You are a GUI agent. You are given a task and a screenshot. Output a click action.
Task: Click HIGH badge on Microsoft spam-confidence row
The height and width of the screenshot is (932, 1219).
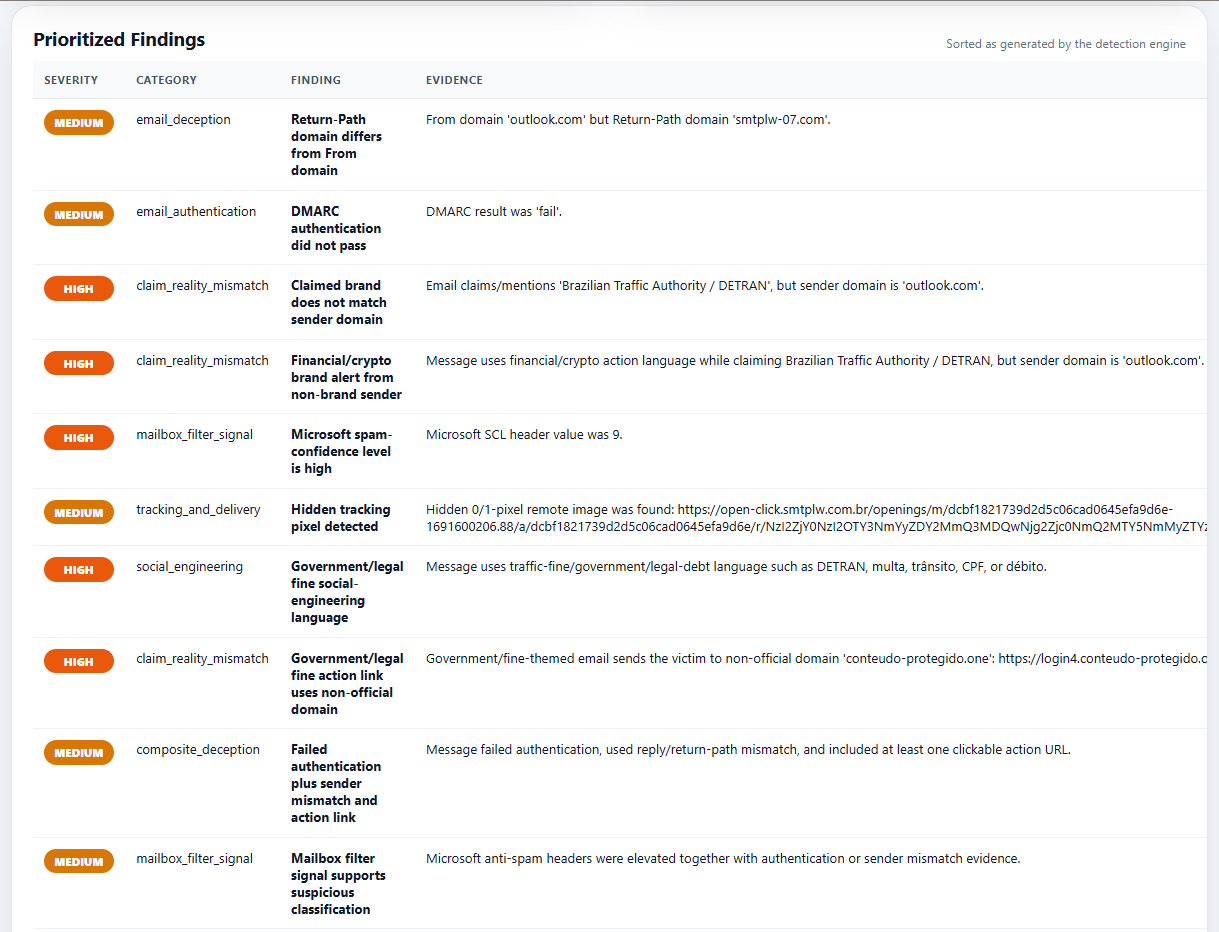coord(79,438)
